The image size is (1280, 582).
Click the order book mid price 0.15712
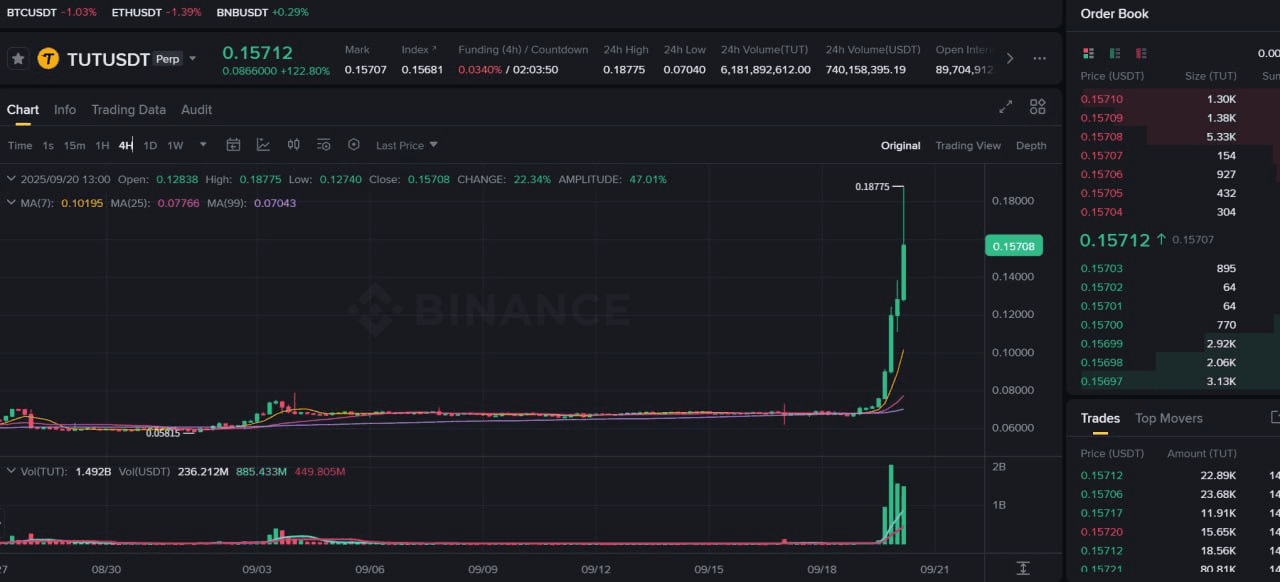[x=1114, y=240]
